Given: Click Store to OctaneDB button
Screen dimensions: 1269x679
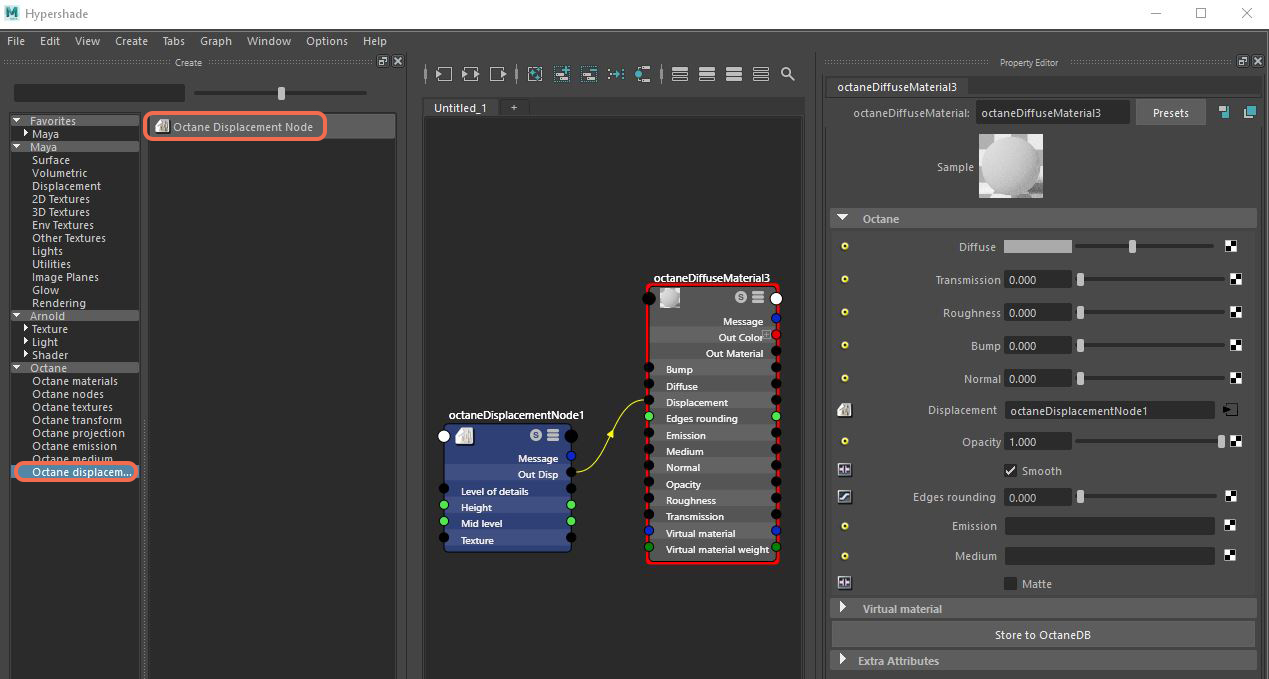Looking at the screenshot, I should pyautogui.click(x=1043, y=635).
